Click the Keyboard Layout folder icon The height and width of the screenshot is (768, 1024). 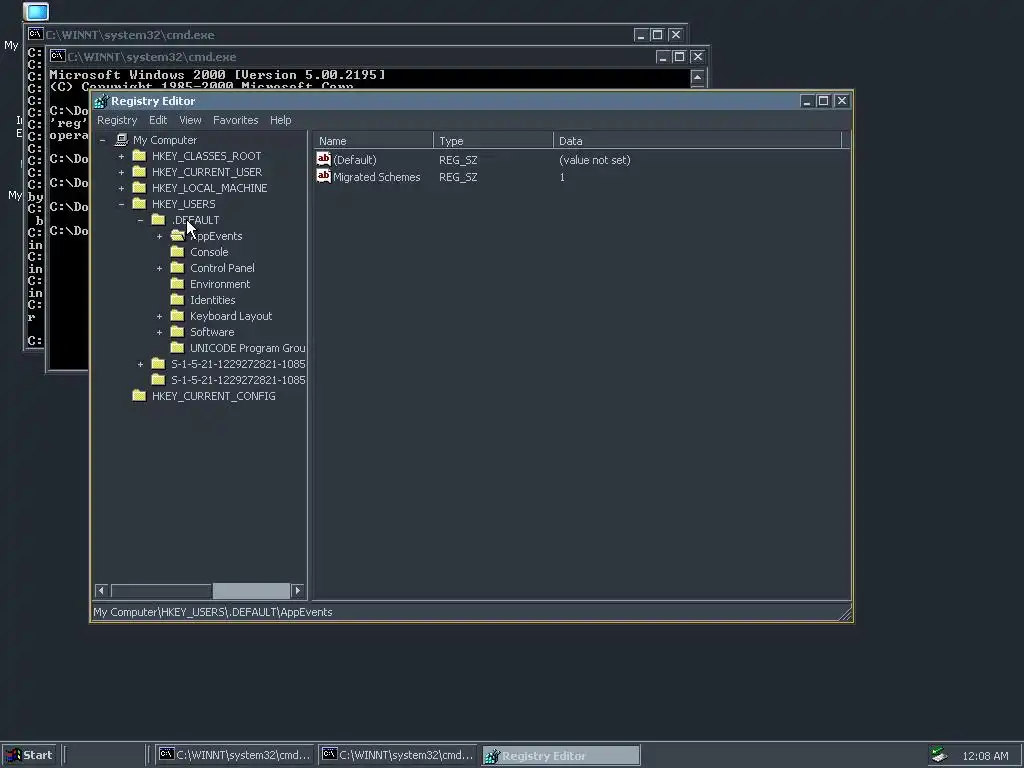[177, 315]
